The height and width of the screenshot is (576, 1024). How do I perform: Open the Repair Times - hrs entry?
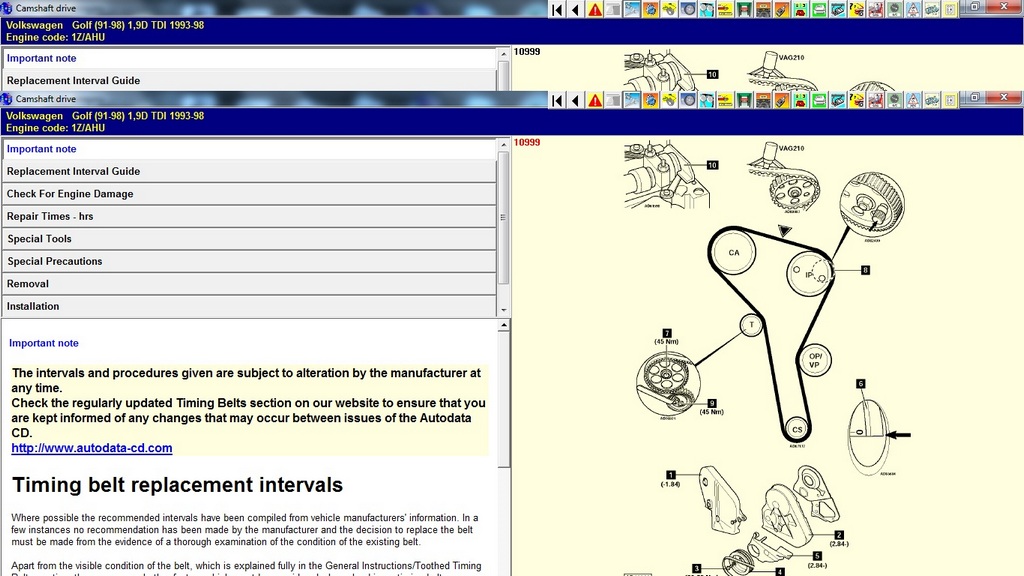(x=249, y=216)
